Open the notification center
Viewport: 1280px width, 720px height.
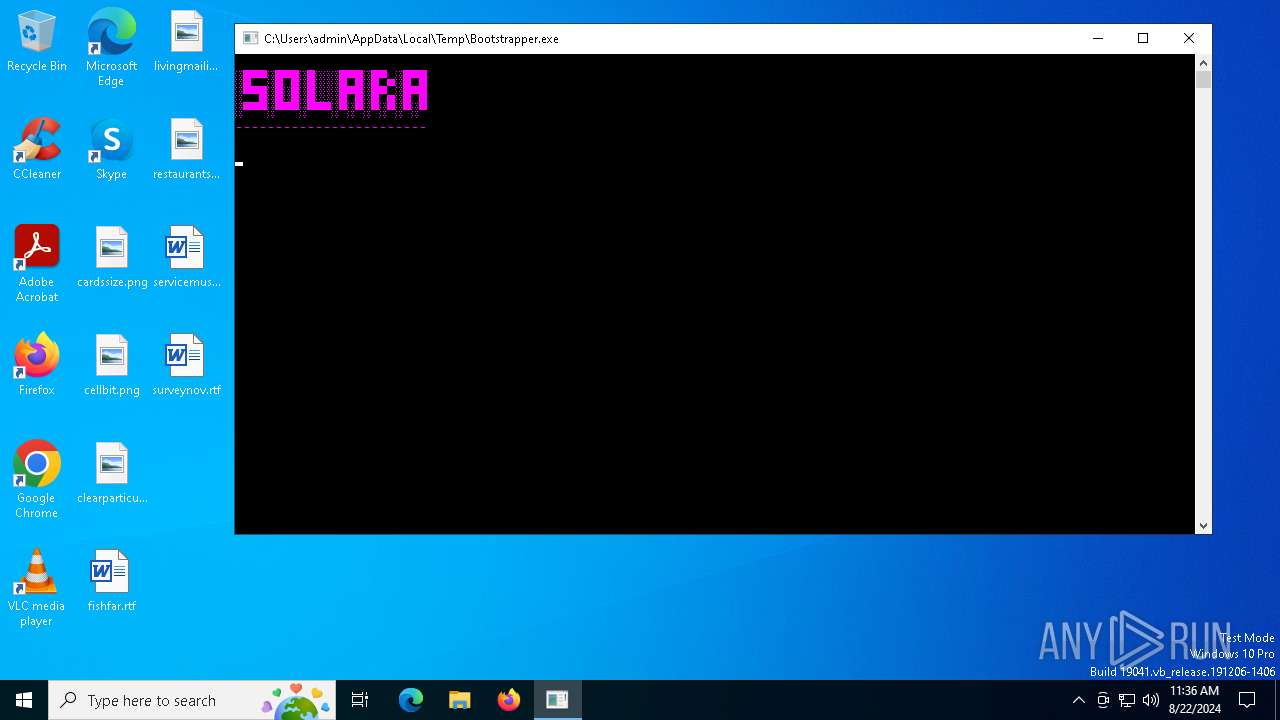[x=1247, y=700]
